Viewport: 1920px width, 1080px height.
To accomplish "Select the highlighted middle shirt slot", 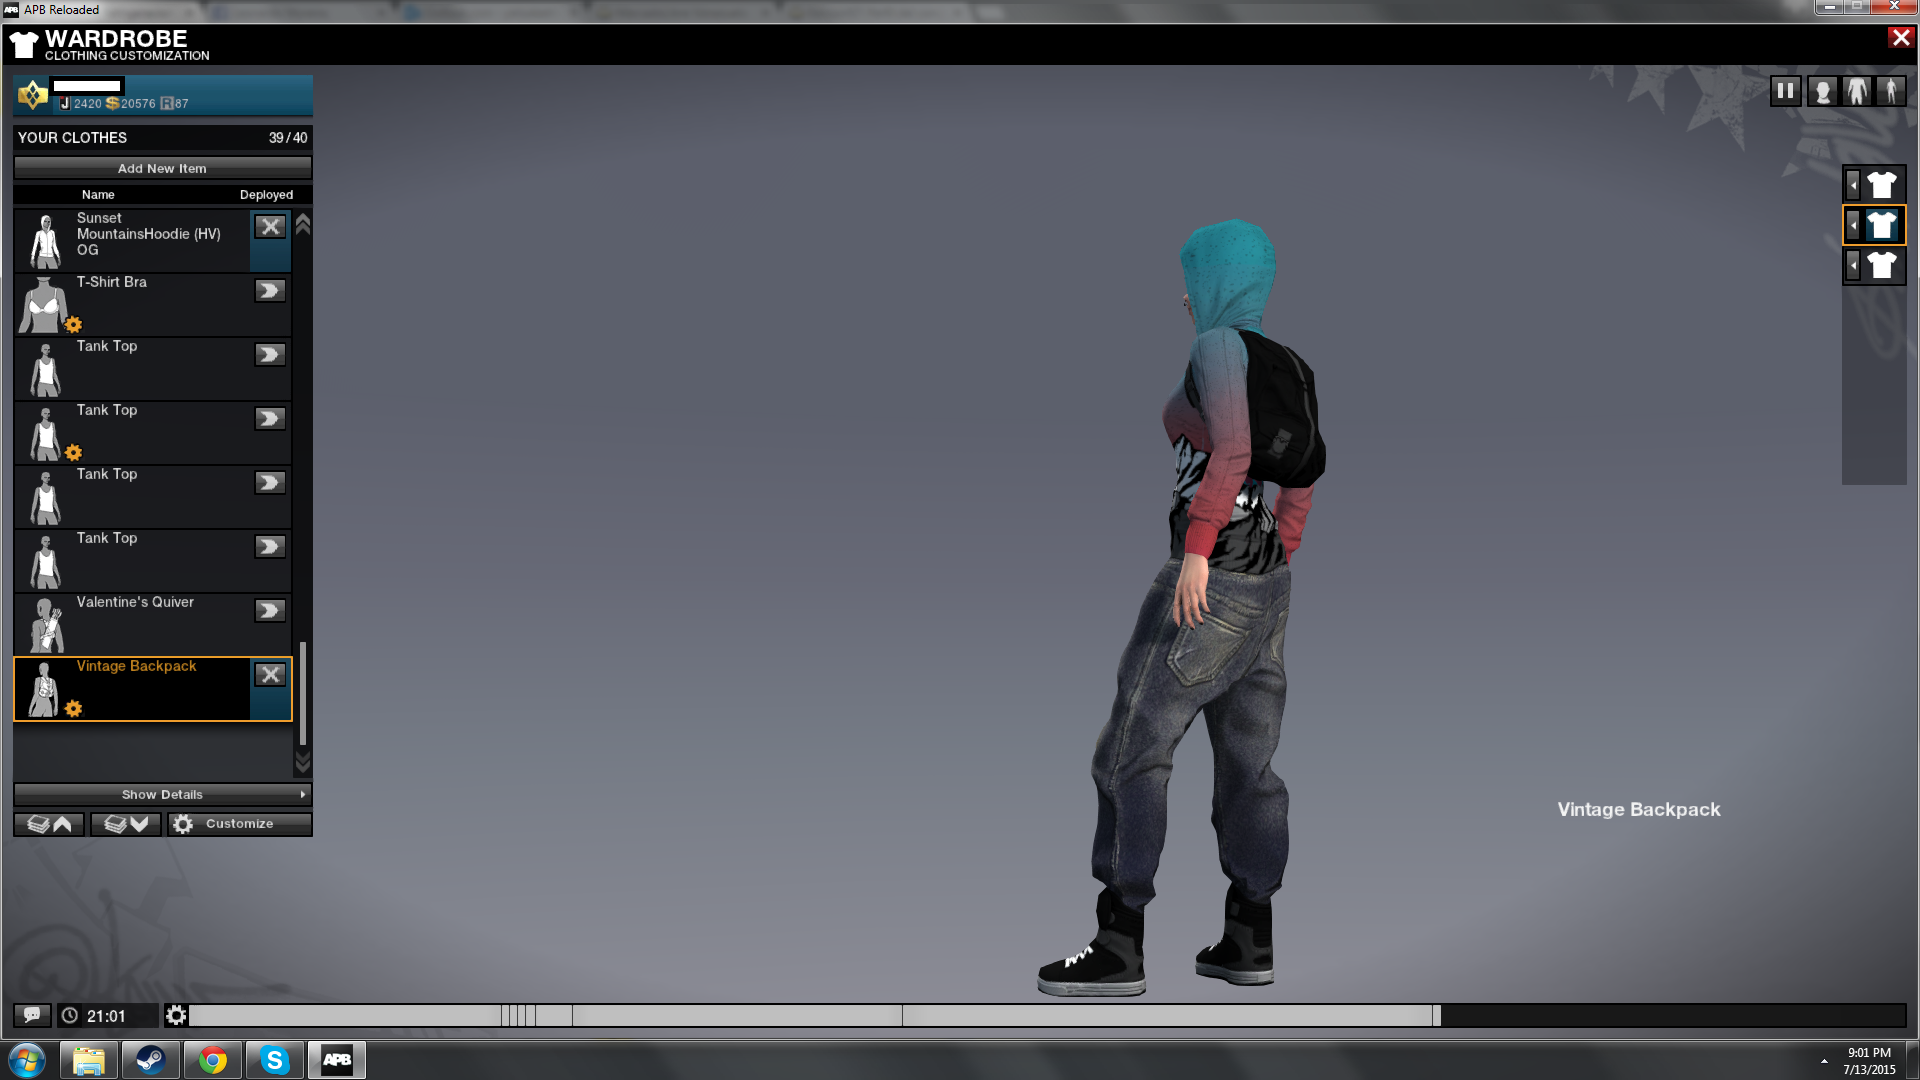I will click(1882, 225).
